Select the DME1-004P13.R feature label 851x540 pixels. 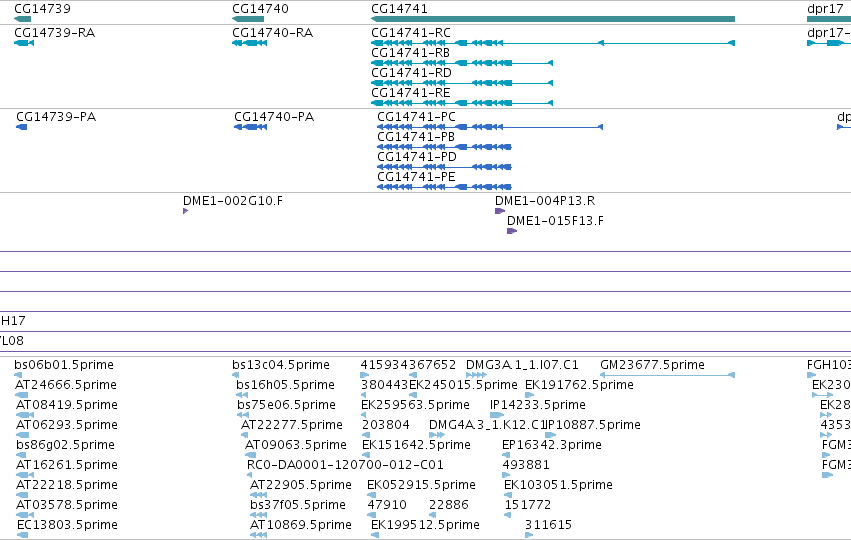(x=545, y=201)
